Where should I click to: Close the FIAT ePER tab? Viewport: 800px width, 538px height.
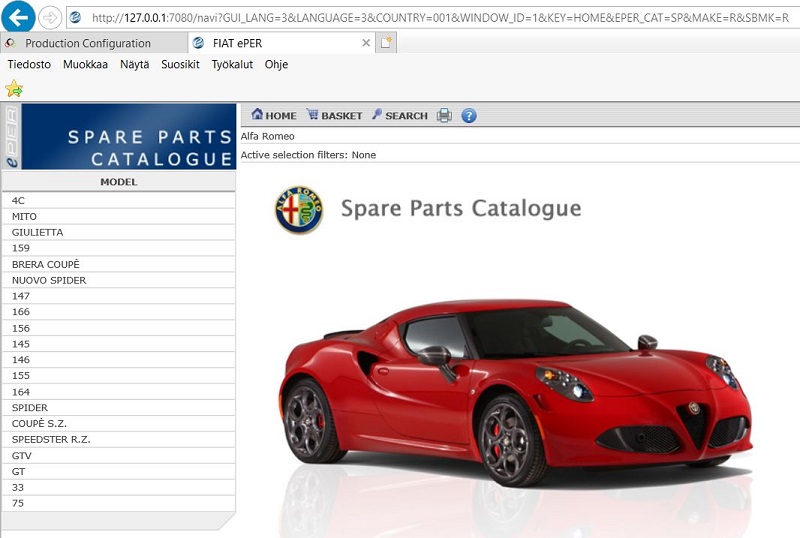(x=366, y=43)
